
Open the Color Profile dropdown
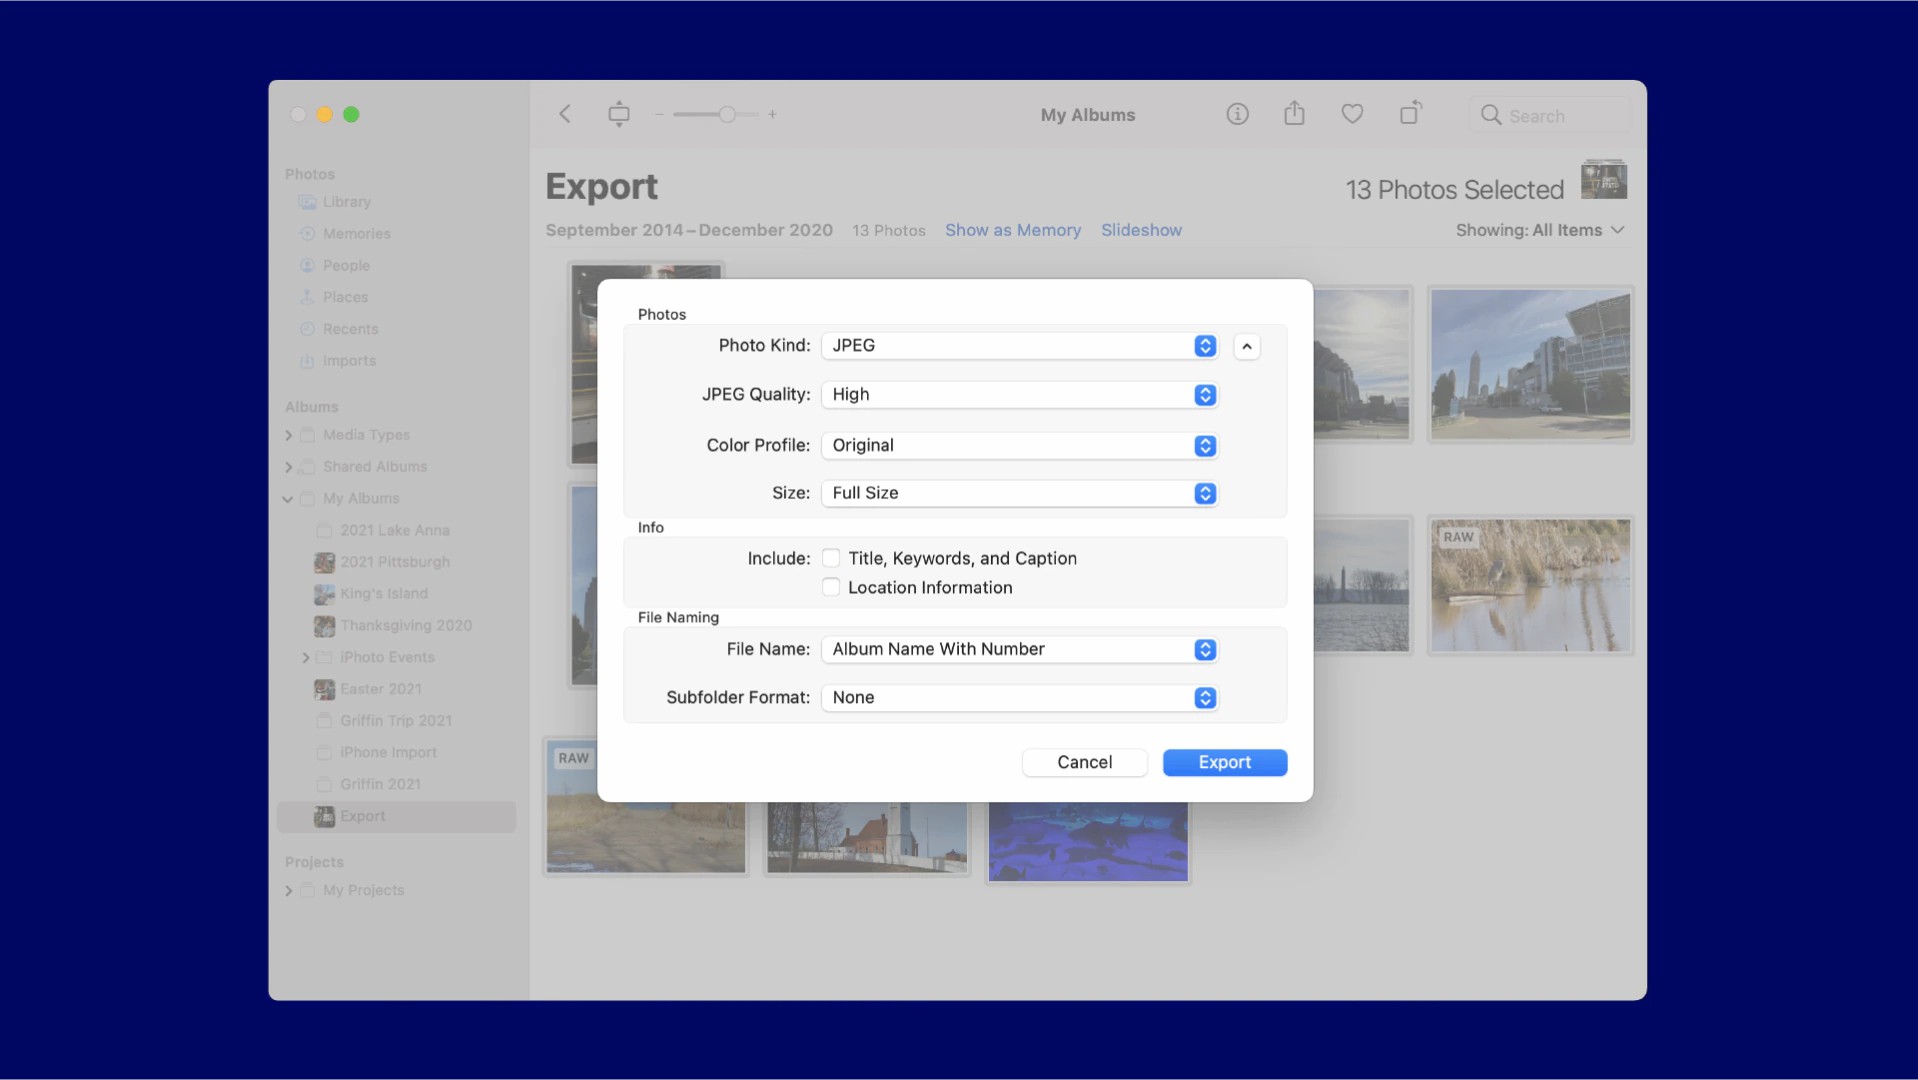(1019, 445)
